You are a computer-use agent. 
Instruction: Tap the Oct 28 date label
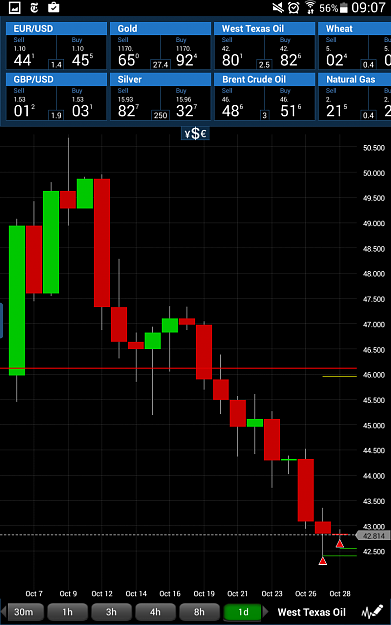click(x=340, y=594)
